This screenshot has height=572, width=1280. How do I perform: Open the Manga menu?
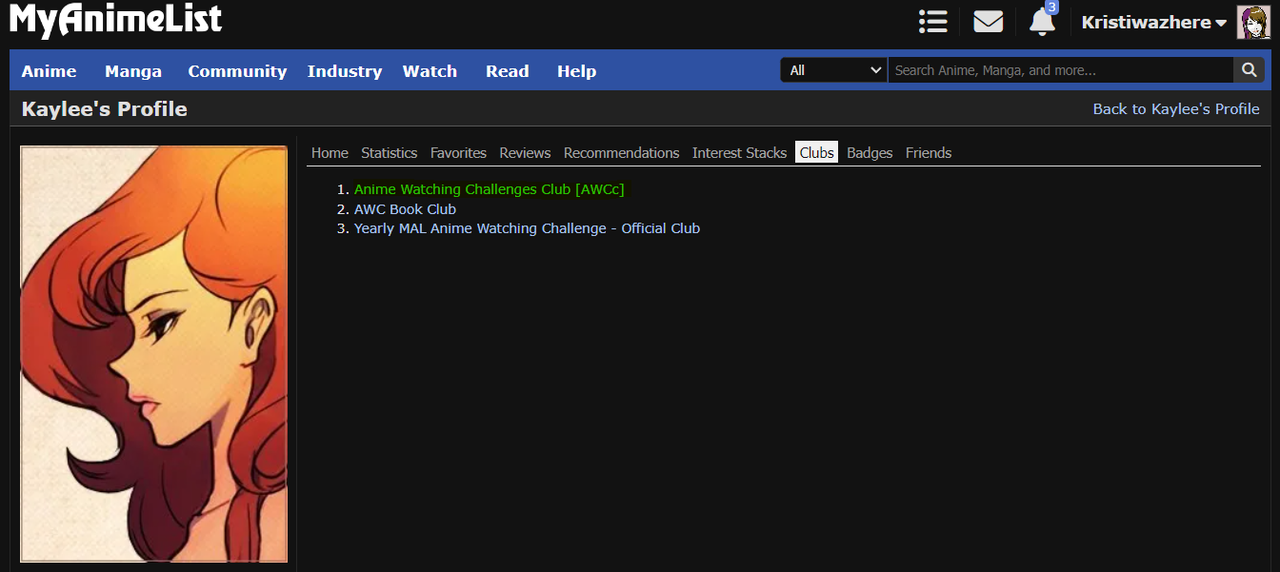click(x=133, y=71)
